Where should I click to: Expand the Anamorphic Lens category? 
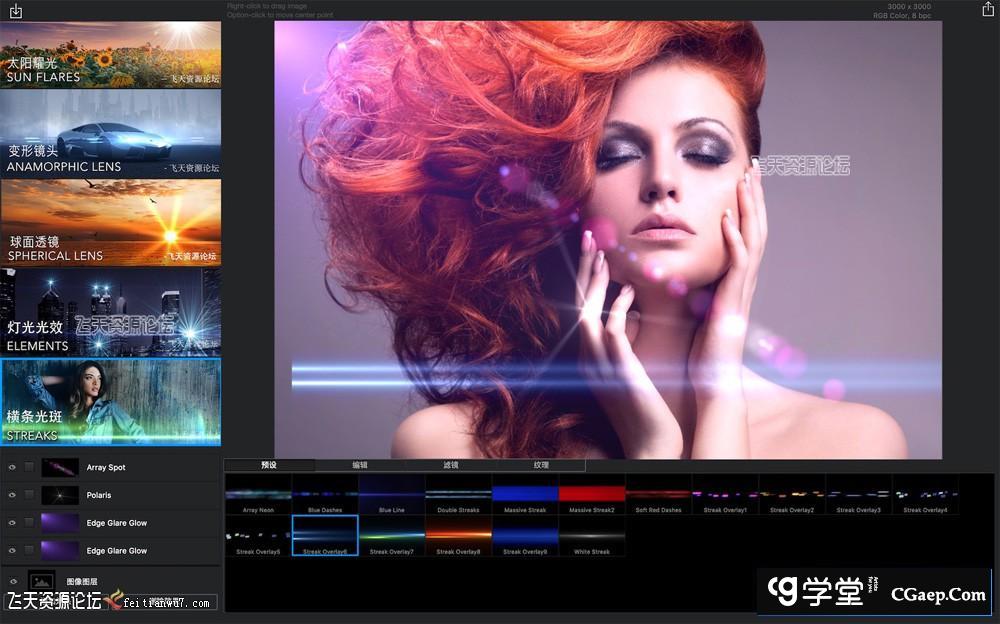click(110, 134)
